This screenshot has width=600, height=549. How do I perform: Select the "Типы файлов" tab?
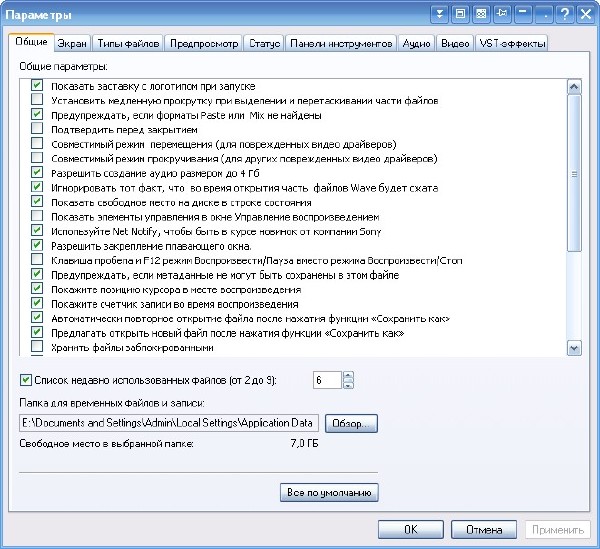(127, 44)
